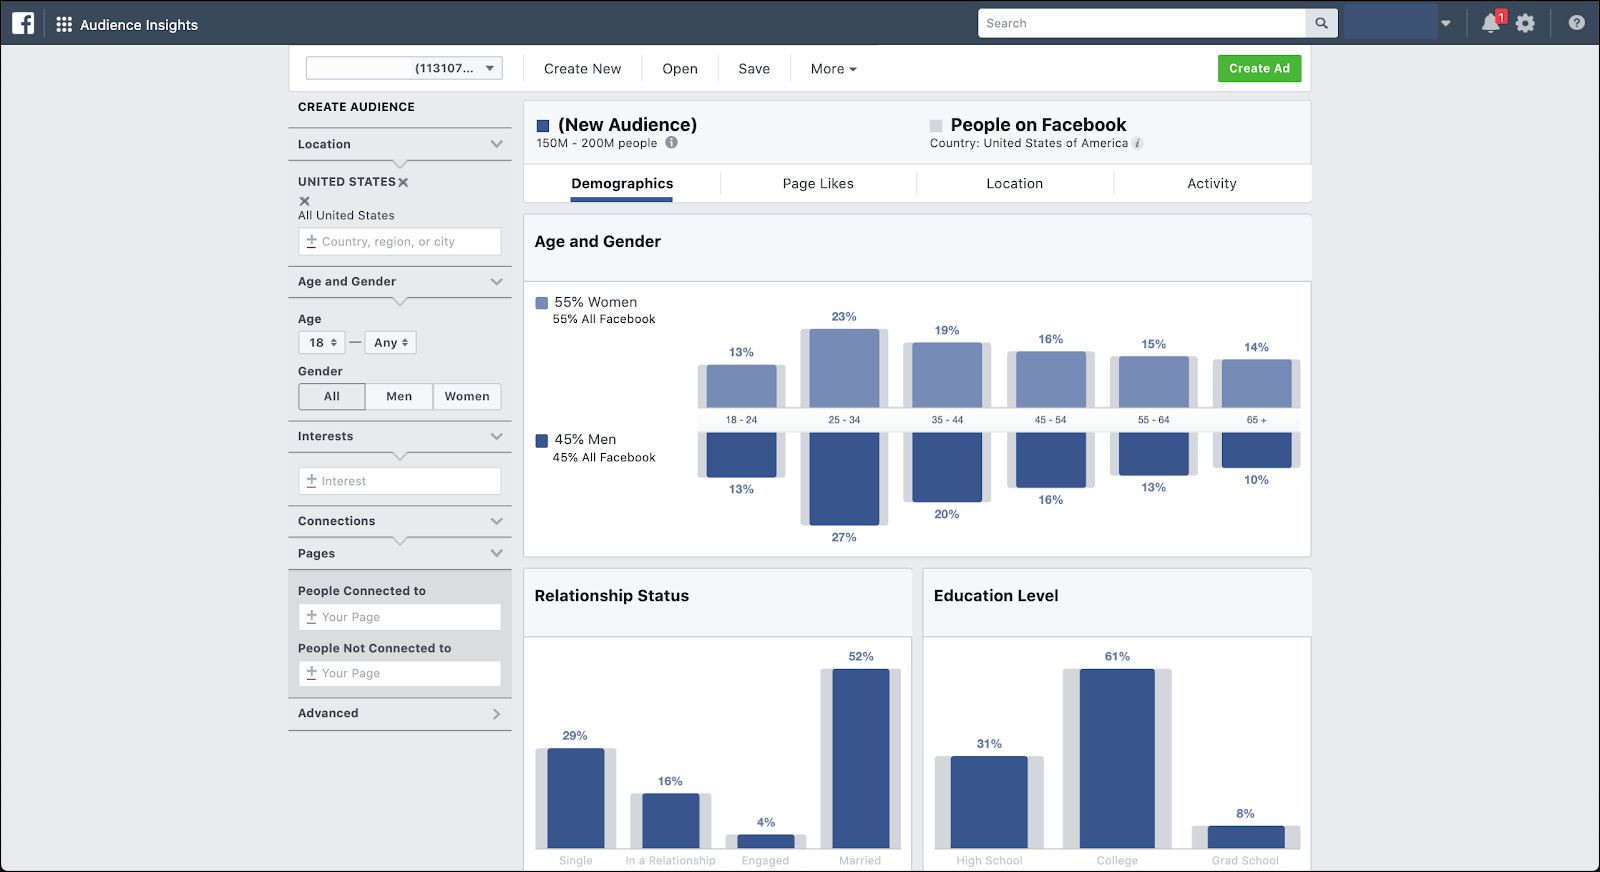Click the 55% Women legend swatch
The image size is (1600, 872).
tap(542, 303)
